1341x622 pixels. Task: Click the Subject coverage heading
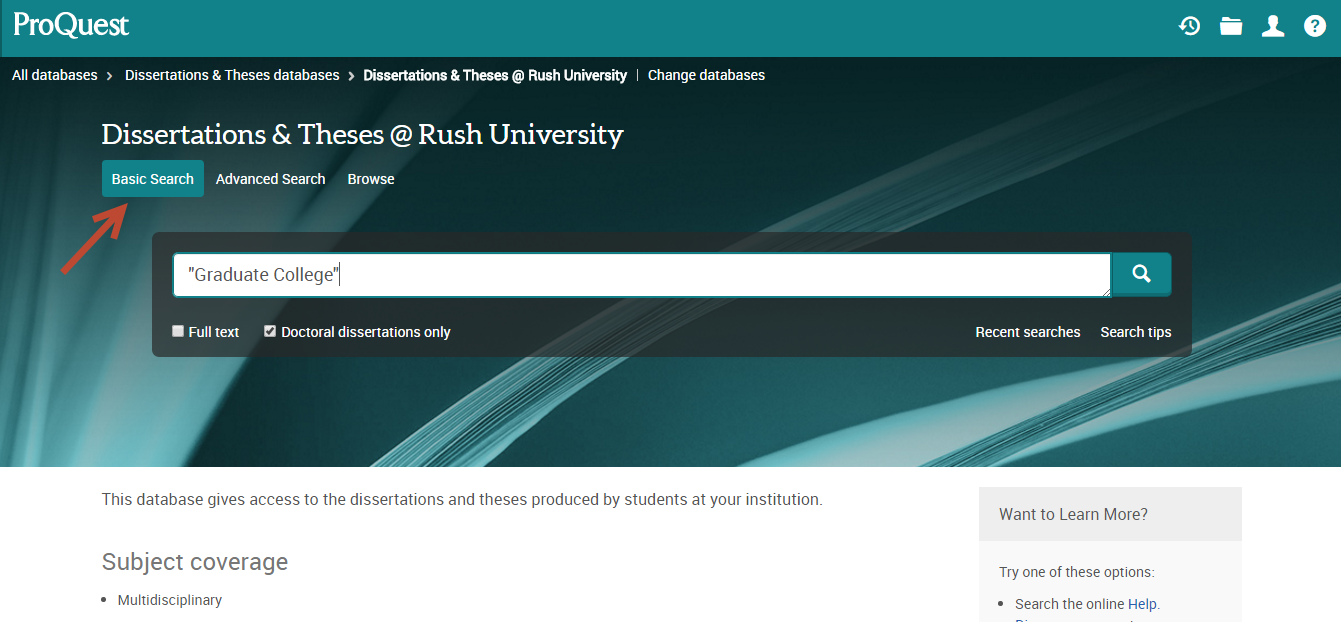tap(195, 562)
